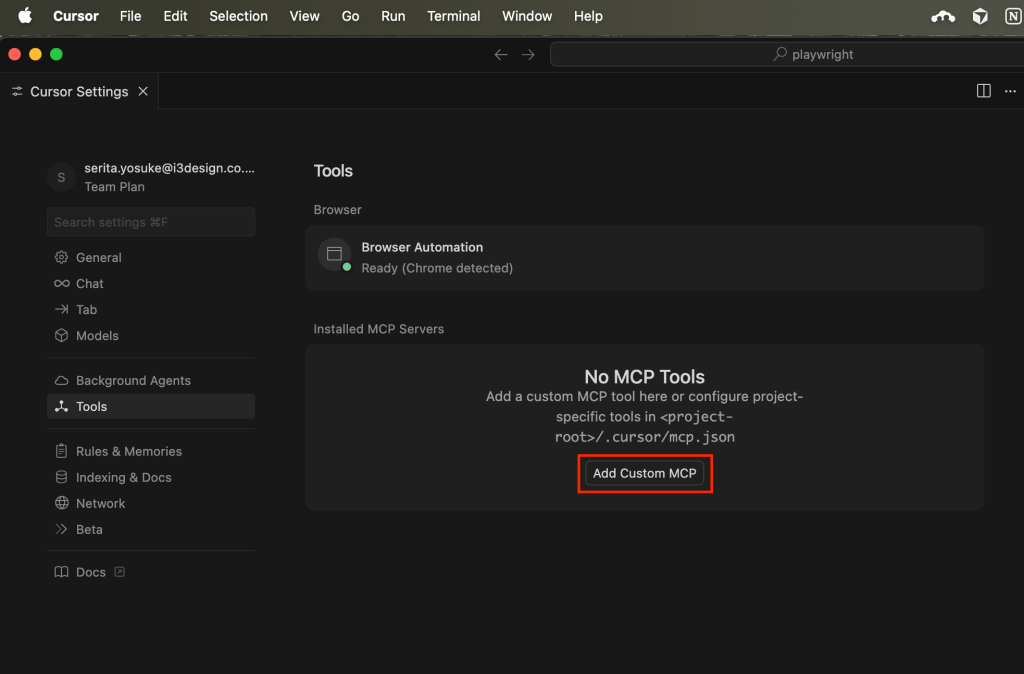Click the navigate back arrow
The image size is (1024, 674).
(x=501, y=55)
